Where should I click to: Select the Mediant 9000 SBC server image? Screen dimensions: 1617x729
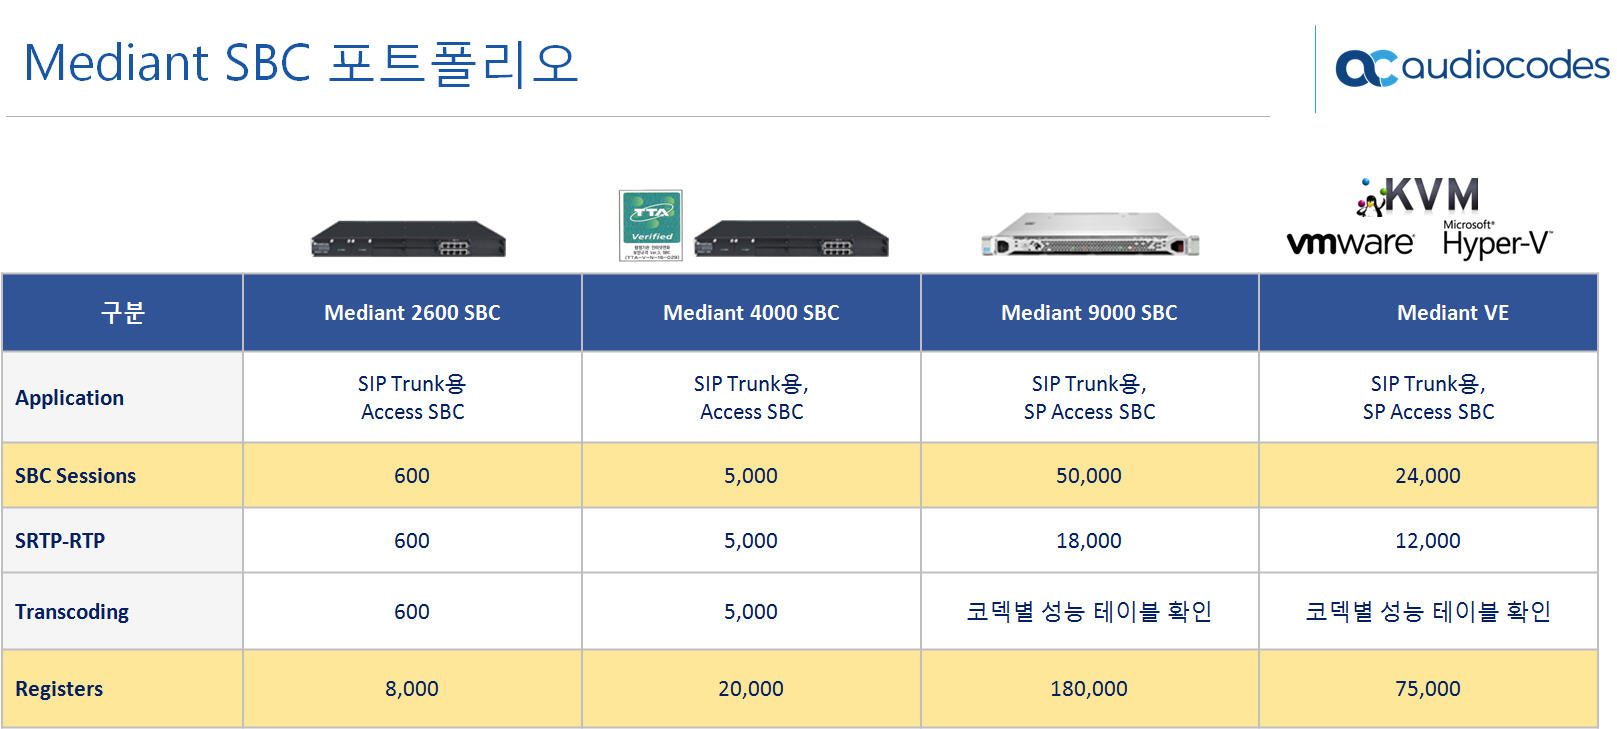point(1089,235)
